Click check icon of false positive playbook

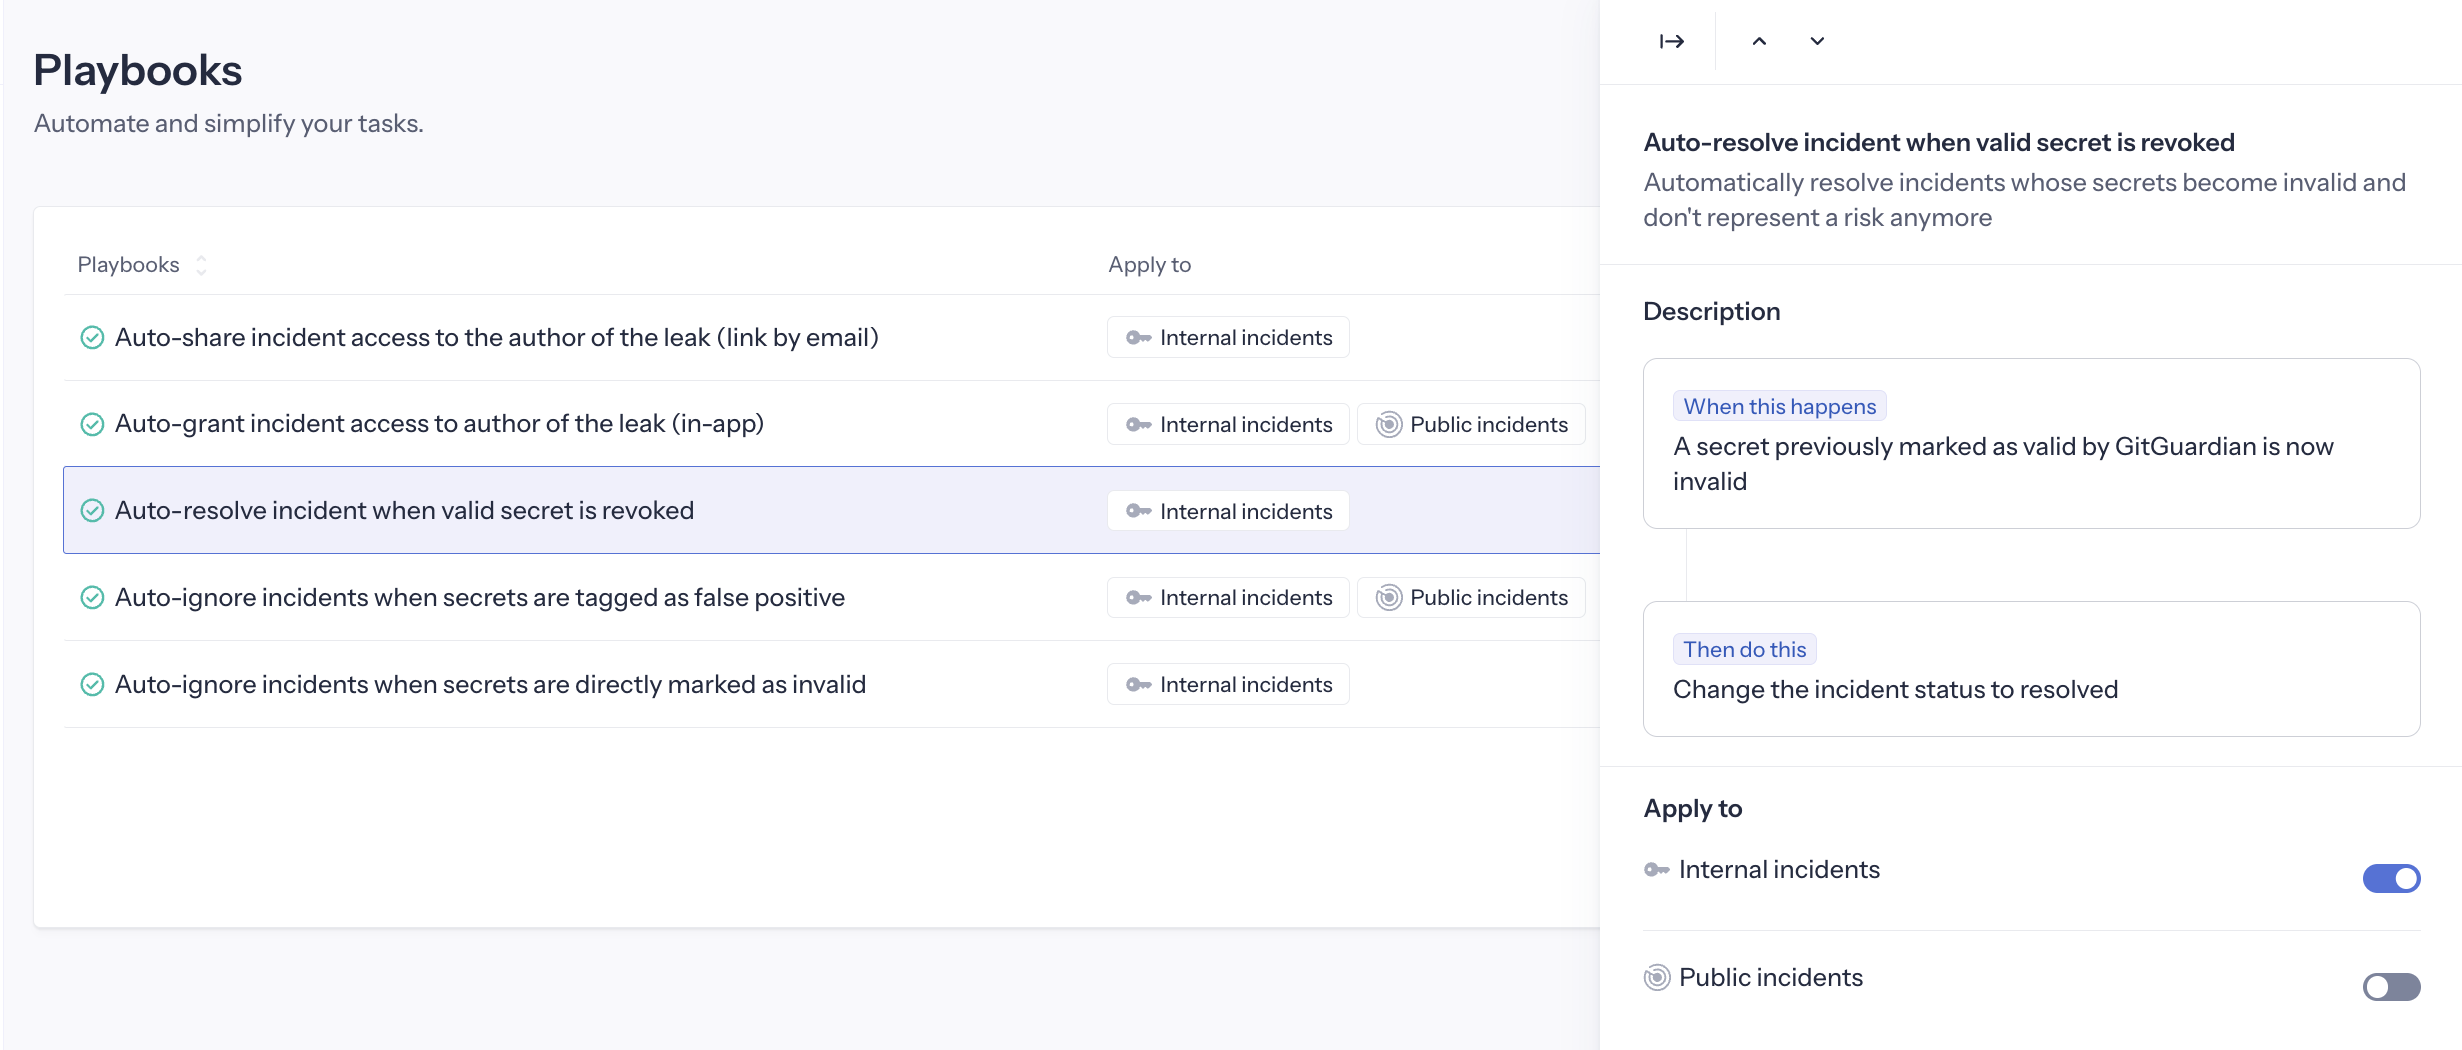coord(92,598)
